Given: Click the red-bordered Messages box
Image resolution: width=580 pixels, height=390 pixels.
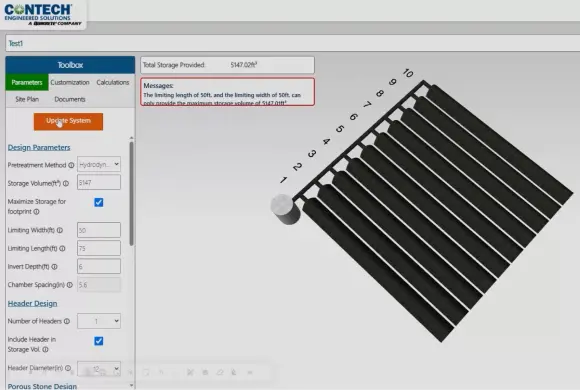Looking at the screenshot, I should pyautogui.click(x=227, y=92).
